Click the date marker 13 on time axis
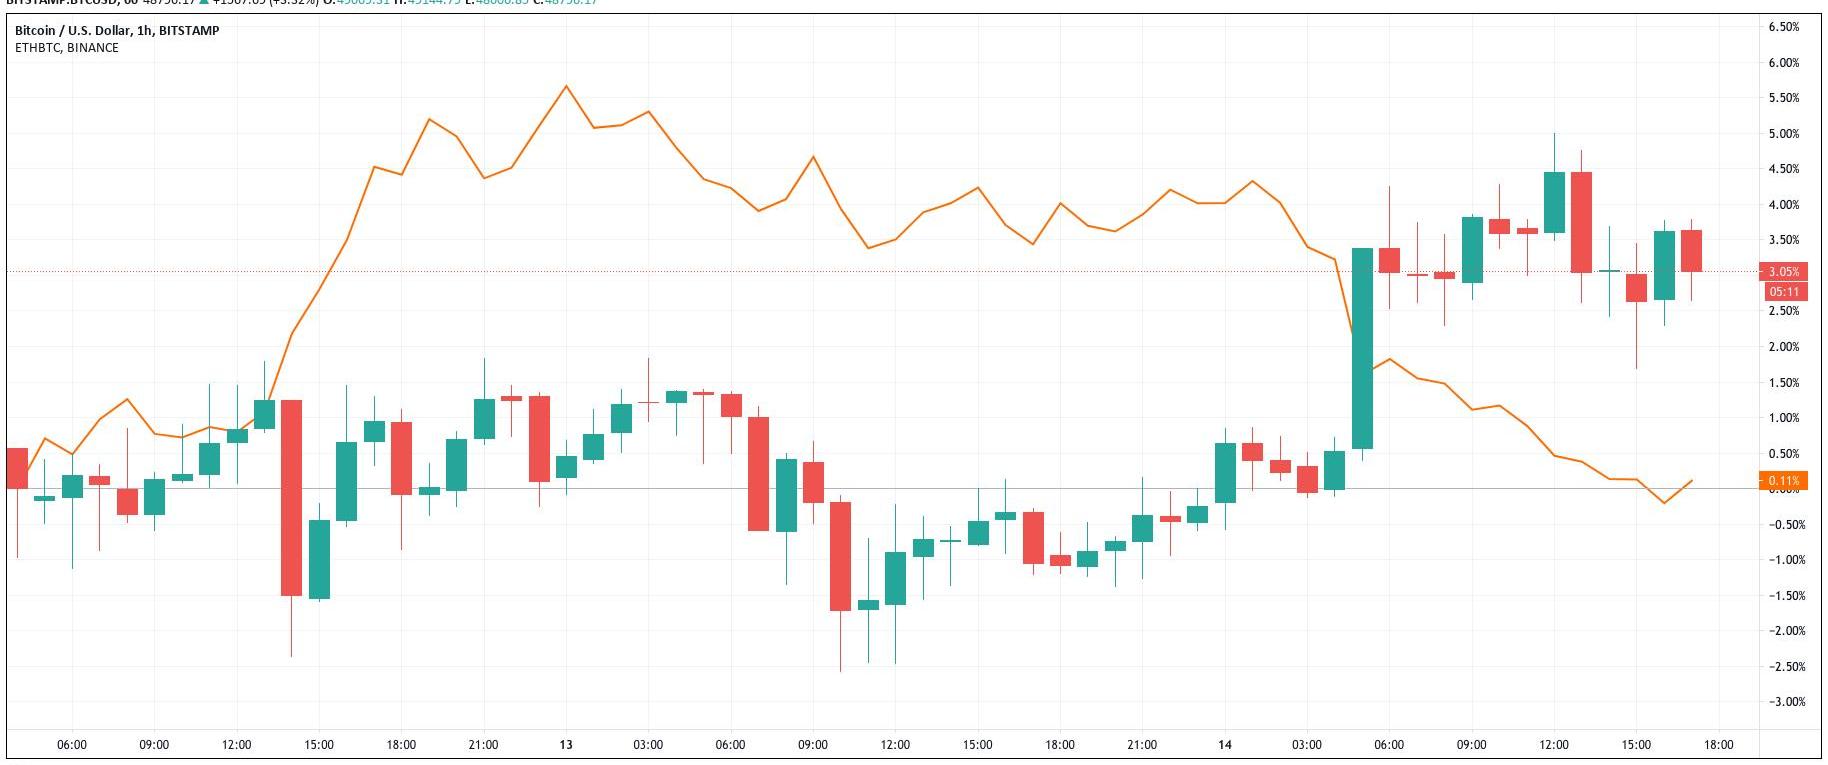This screenshot has height=765, width=1828. [x=566, y=745]
